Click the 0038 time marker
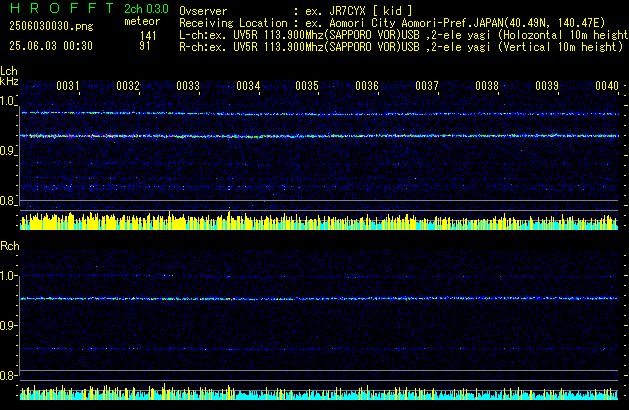The image size is (629, 410). pos(487,86)
